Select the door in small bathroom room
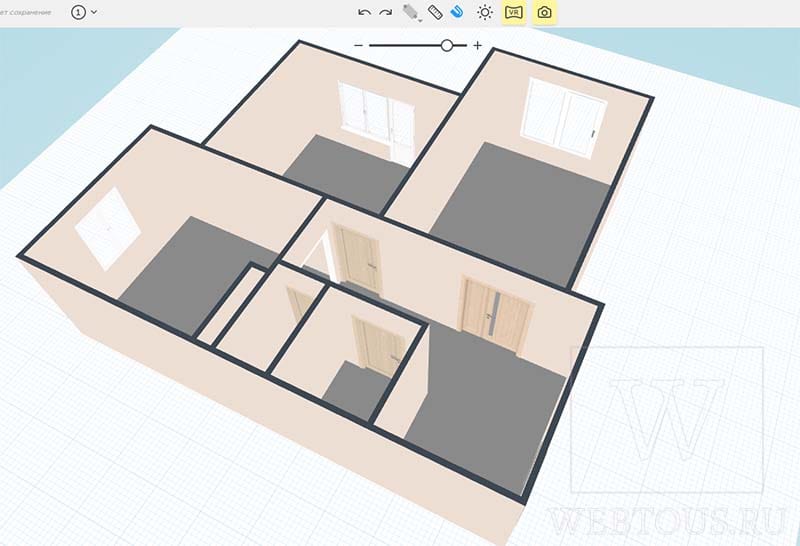The width and height of the screenshot is (800, 546). point(378,345)
